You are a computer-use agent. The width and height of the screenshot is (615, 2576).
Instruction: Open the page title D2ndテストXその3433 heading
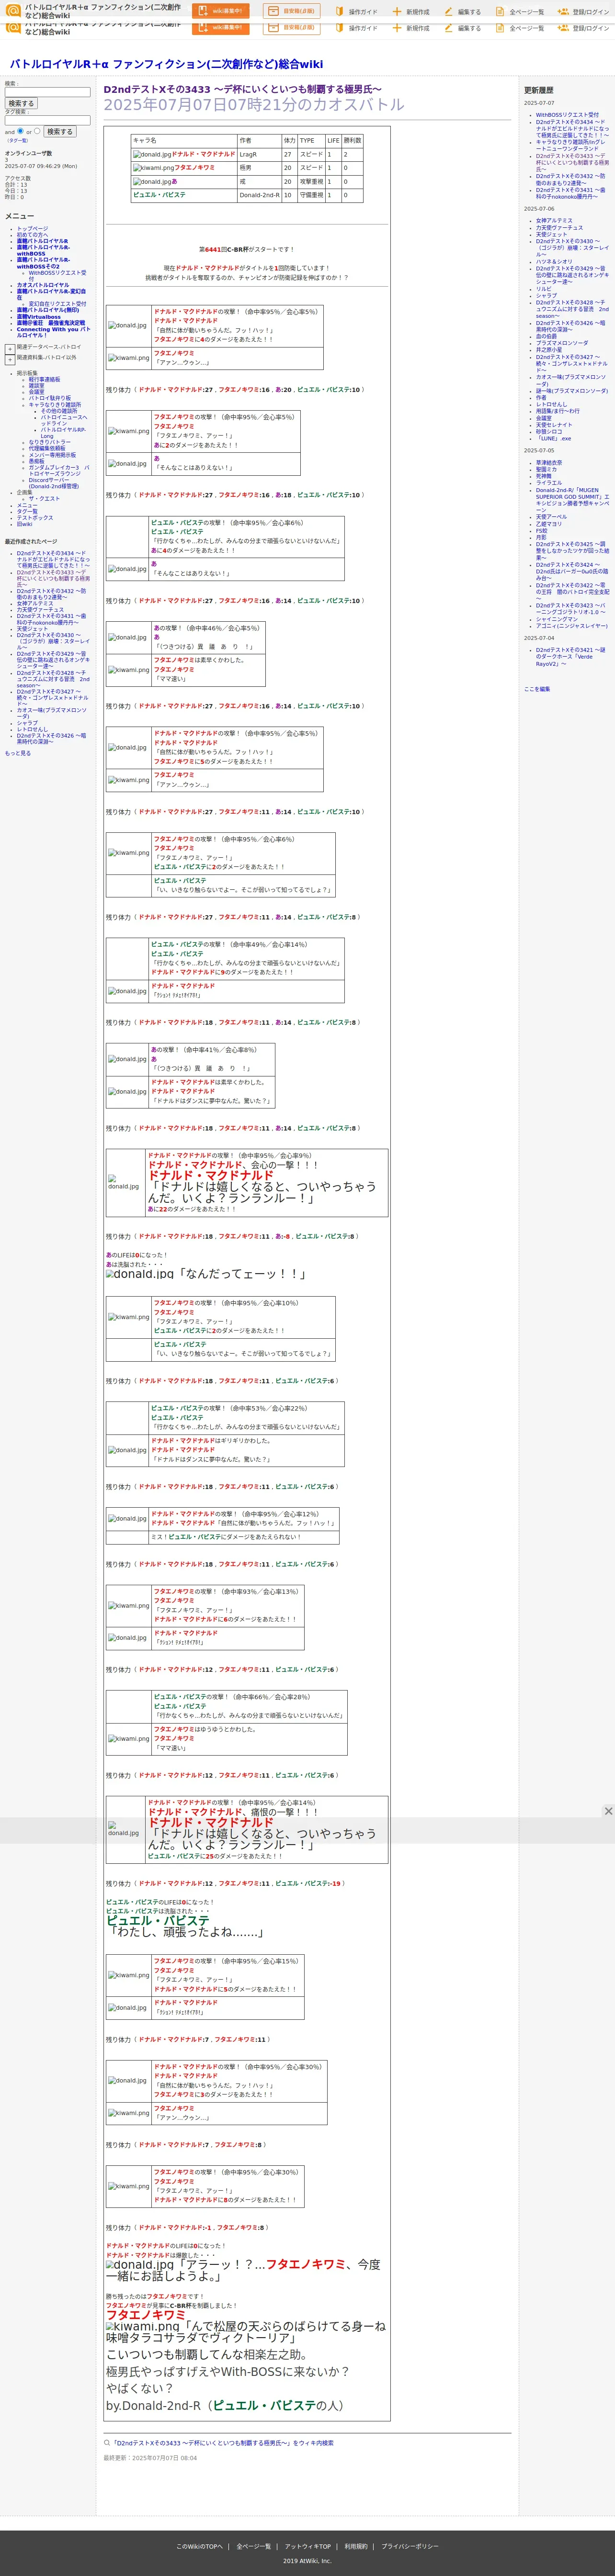coord(243,89)
